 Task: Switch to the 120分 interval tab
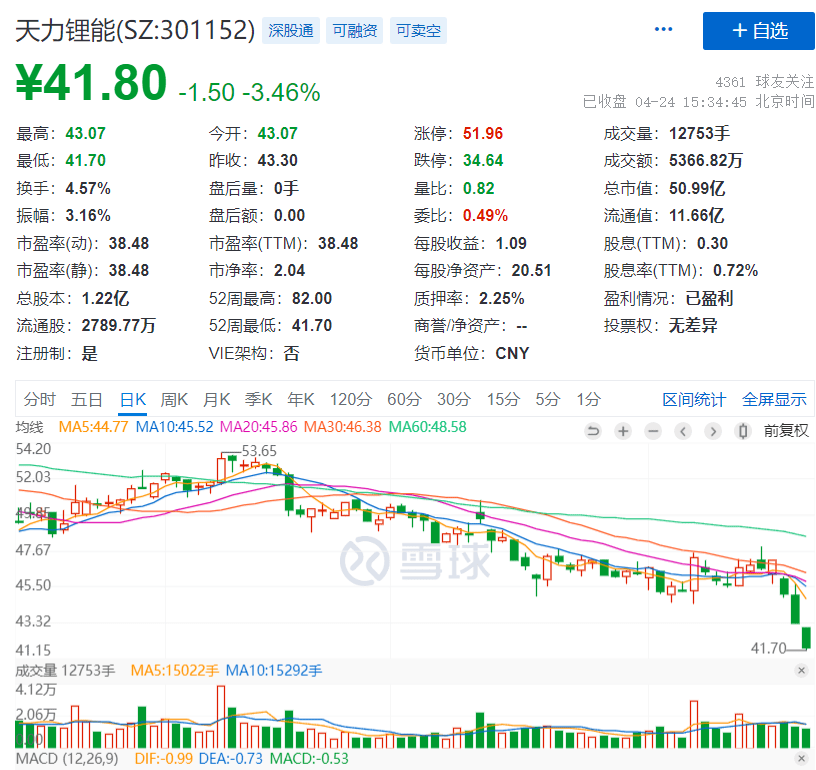[351, 400]
